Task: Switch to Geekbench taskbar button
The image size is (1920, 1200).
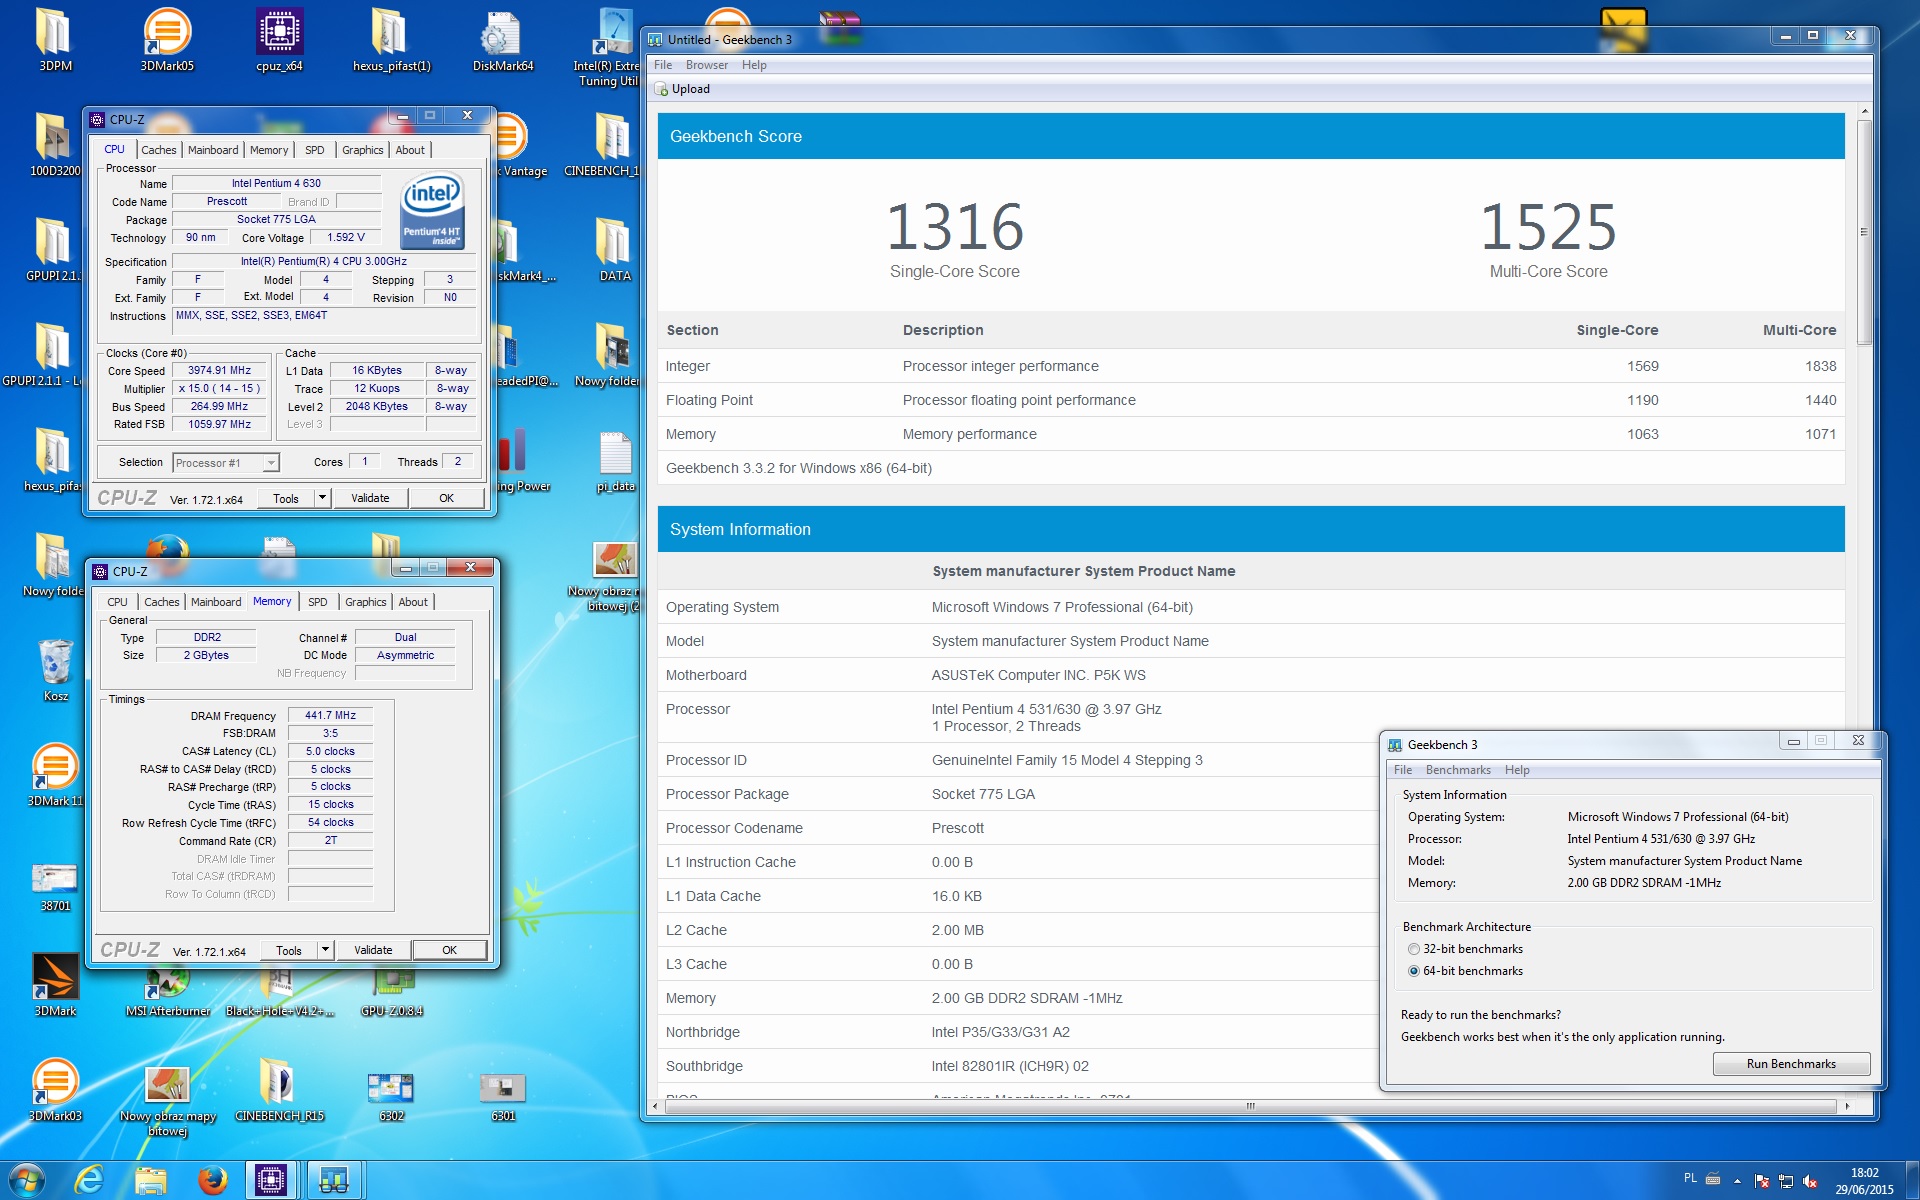Action: point(334,1180)
